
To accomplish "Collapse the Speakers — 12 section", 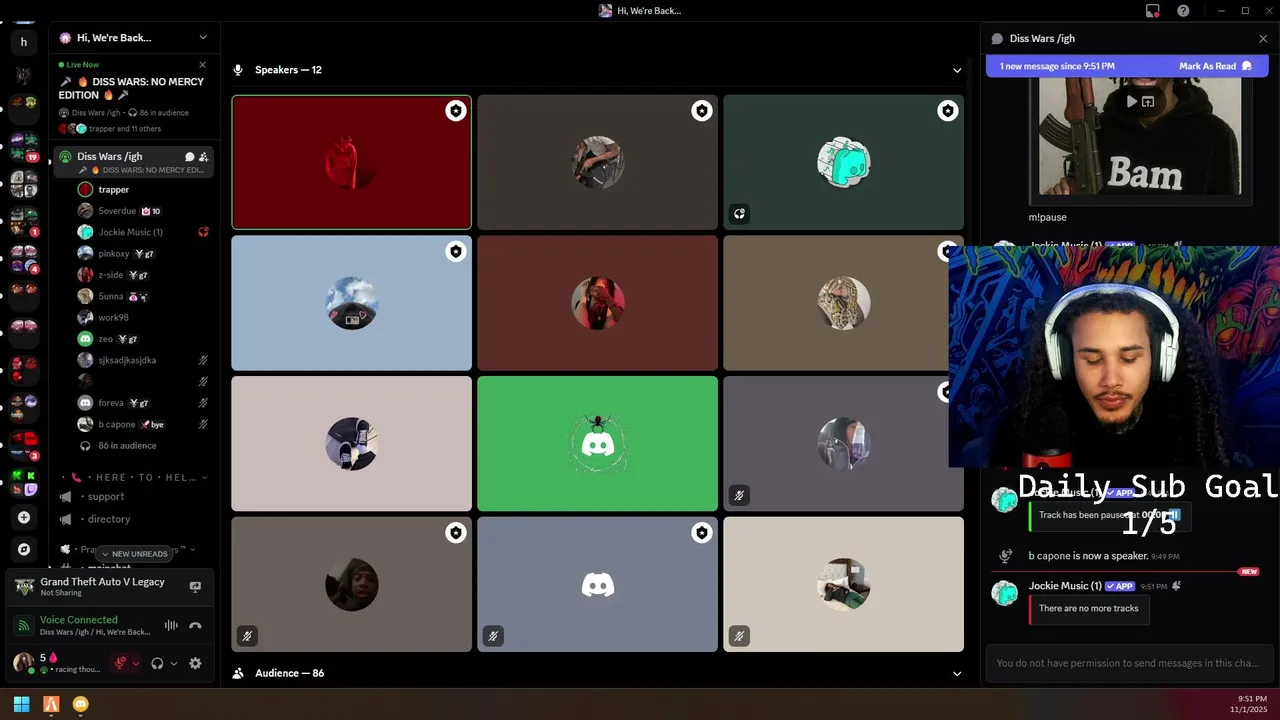I will [x=957, y=70].
